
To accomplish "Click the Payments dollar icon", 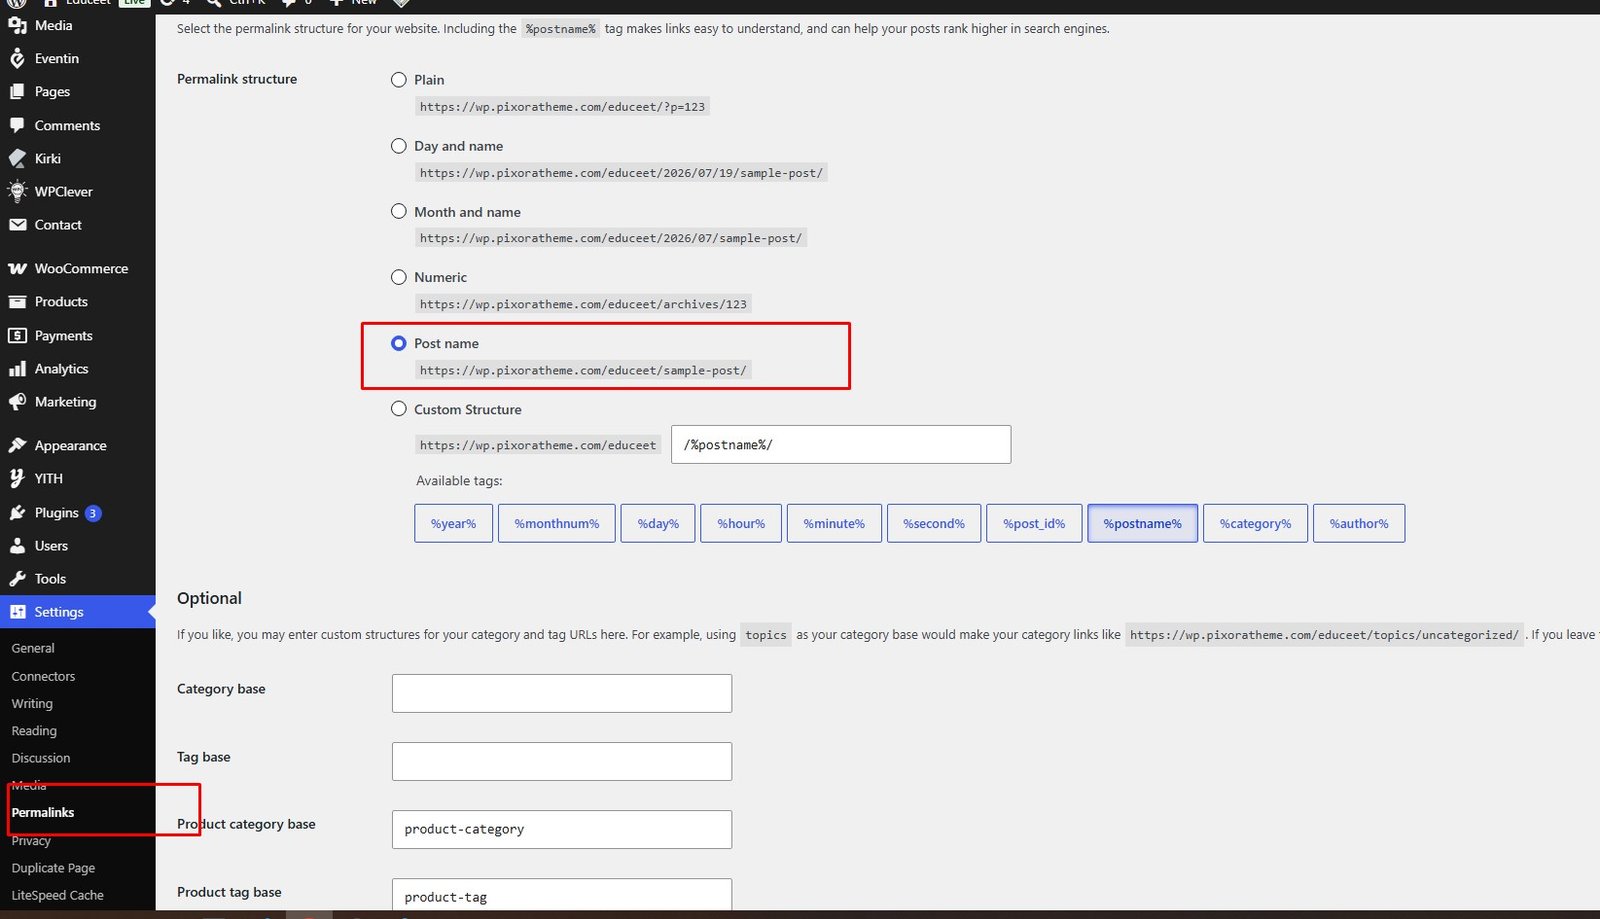I will pyautogui.click(x=17, y=336).
